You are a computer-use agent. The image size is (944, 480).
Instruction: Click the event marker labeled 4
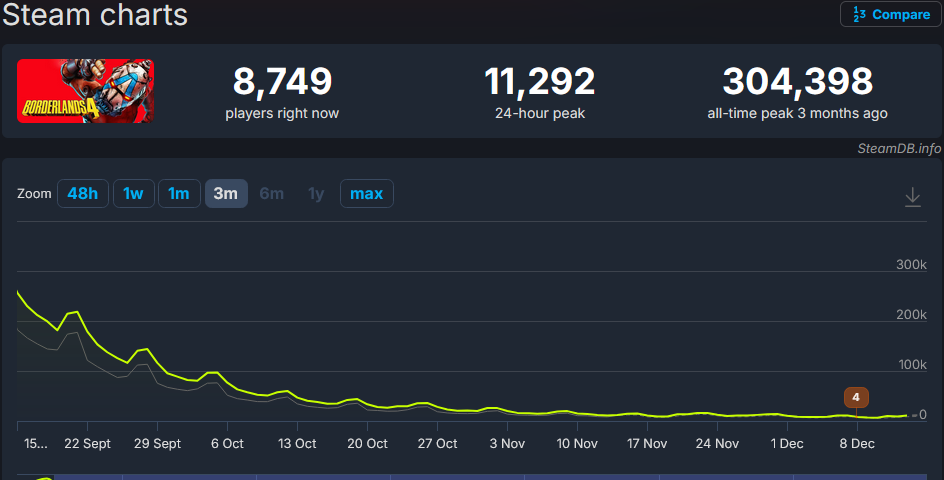click(856, 397)
